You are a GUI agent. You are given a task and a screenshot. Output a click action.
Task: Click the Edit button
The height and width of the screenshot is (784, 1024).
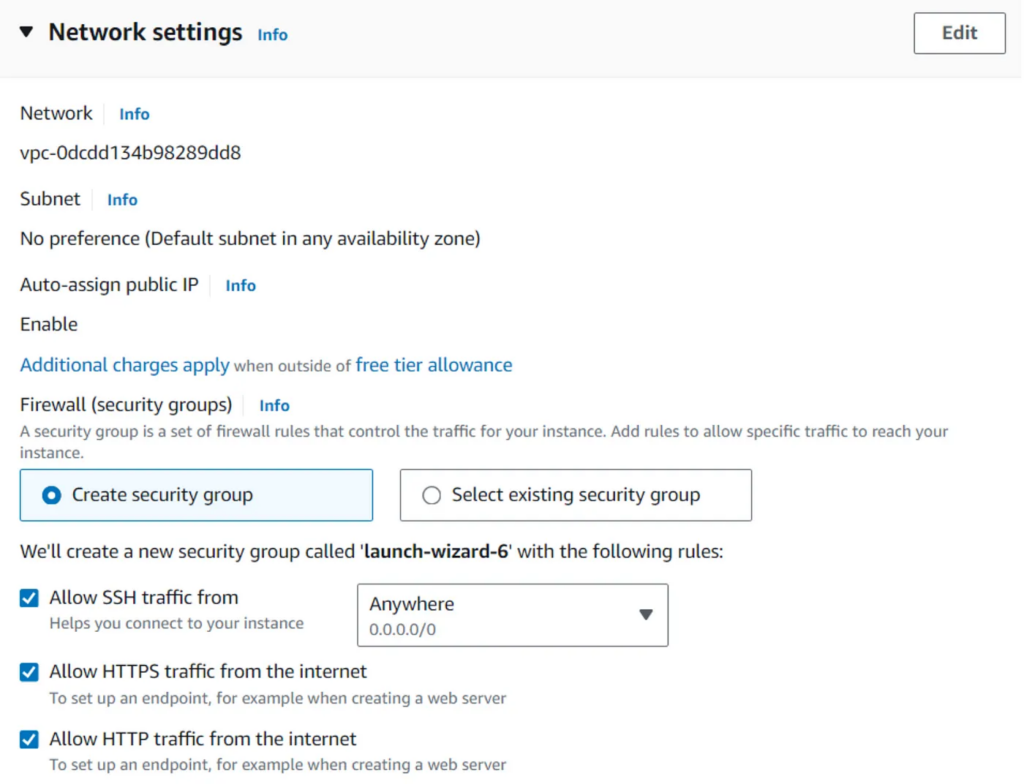[959, 33]
